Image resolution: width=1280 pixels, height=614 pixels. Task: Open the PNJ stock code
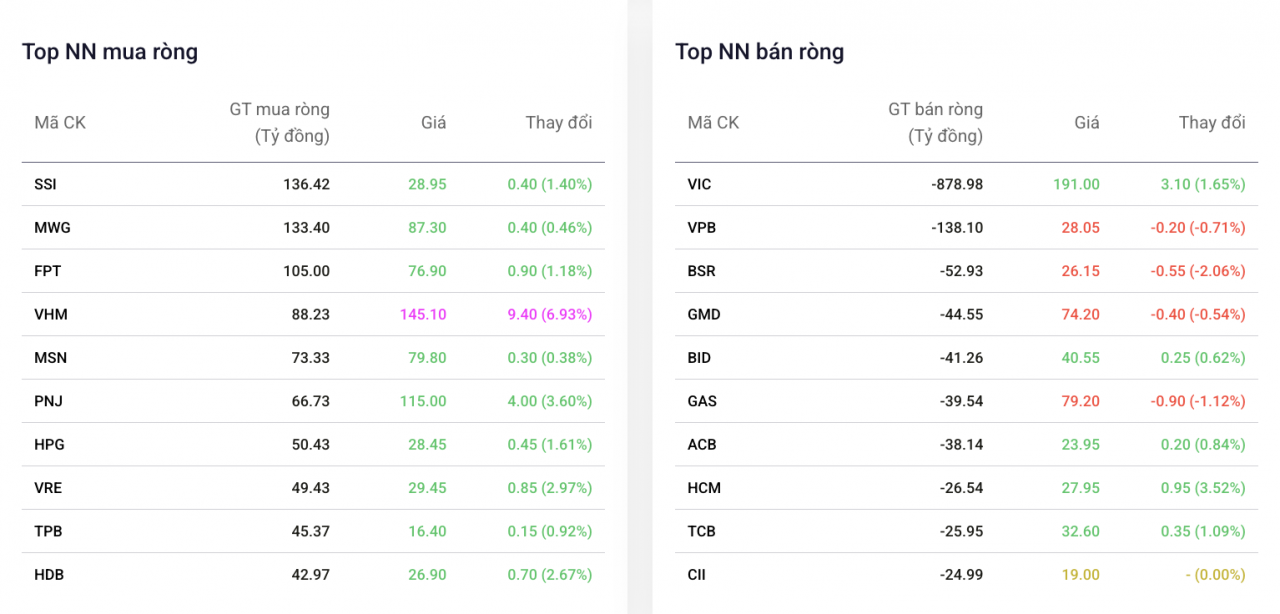(49, 401)
